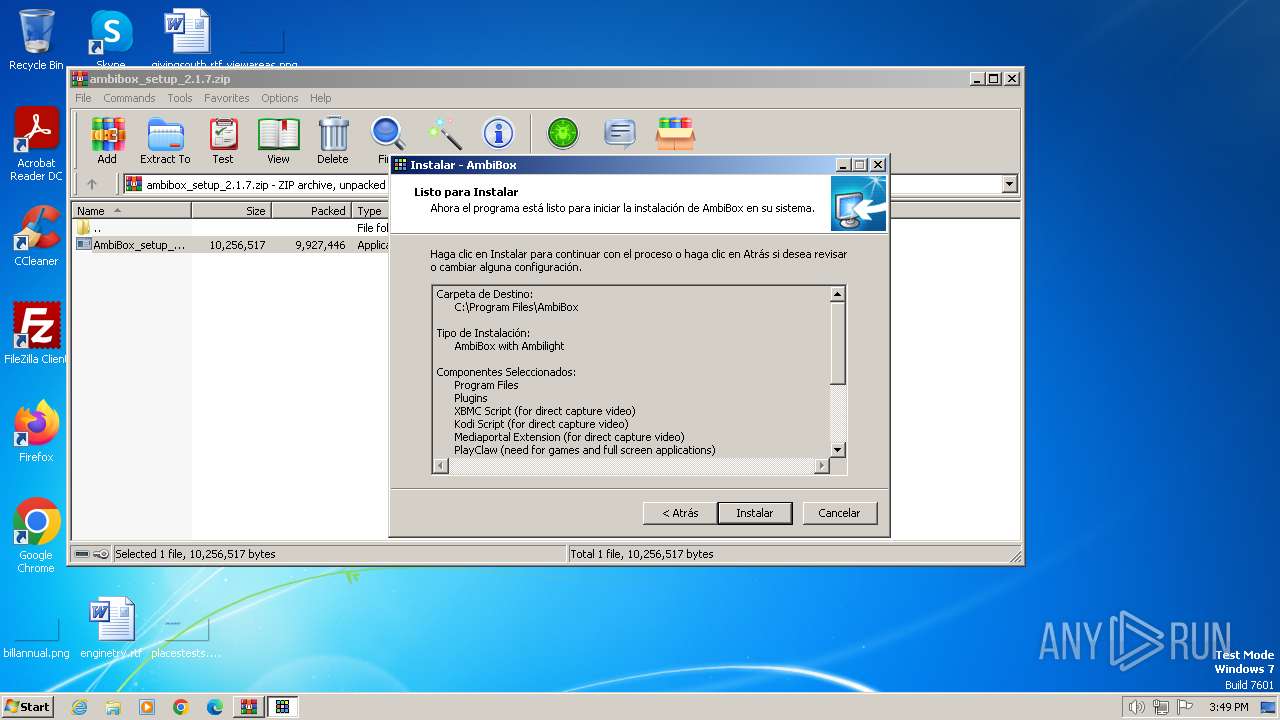
Task: Click the Info icon in WinRAR toolbar
Action: point(498,134)
